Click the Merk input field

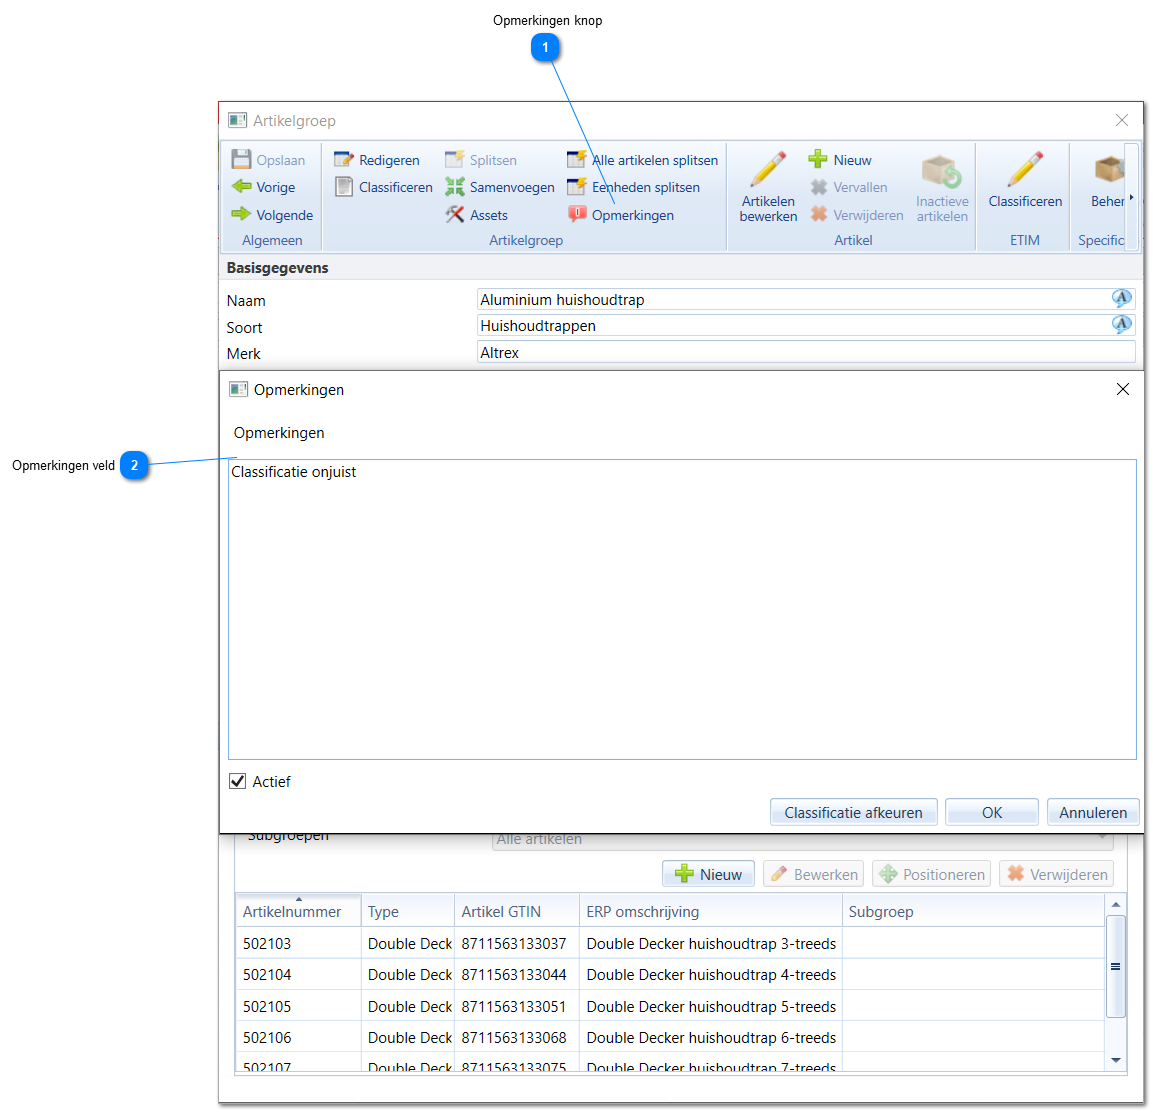pos(806,352)
